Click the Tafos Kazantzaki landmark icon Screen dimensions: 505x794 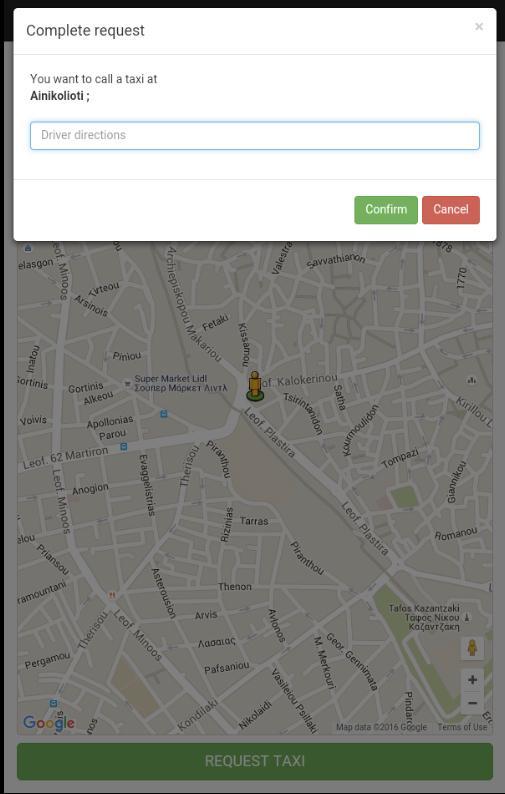coord(467,618)
